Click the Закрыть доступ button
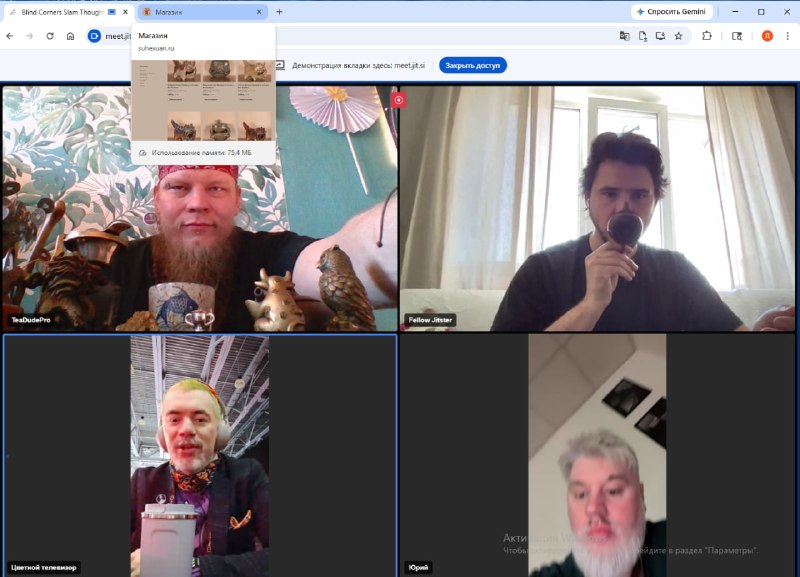Image resolution: width=800 pixels, height=577 pixels. pyautogui.click(x=472, y=65)
